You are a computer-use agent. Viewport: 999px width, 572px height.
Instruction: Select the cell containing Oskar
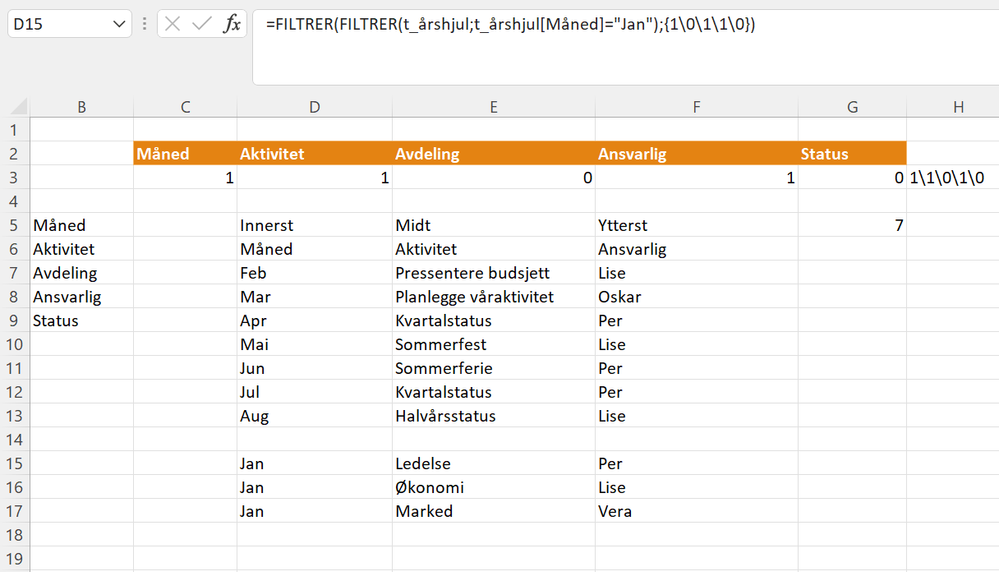pos(696,297)
